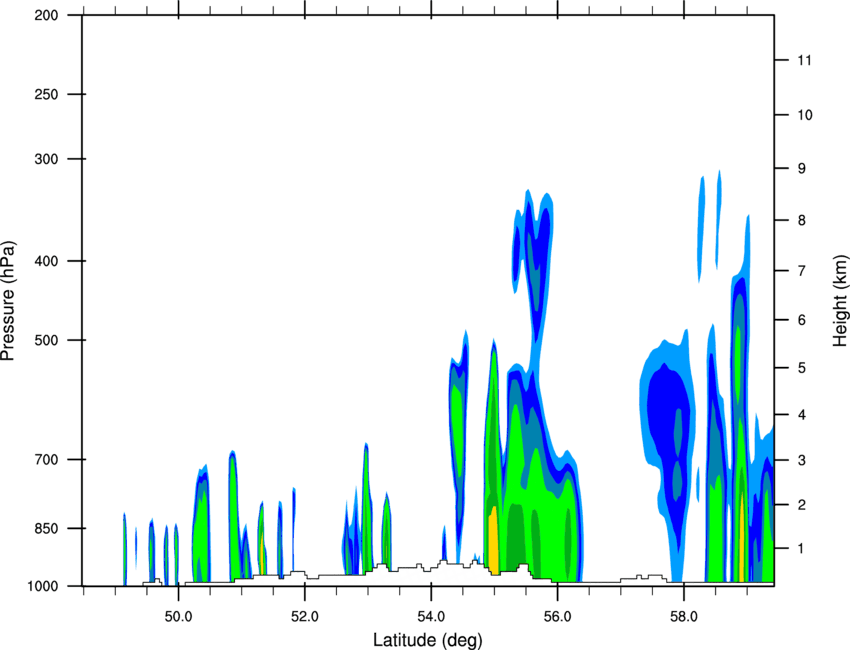
Task: Click the 5 km height label
Action: click(802, 368)
